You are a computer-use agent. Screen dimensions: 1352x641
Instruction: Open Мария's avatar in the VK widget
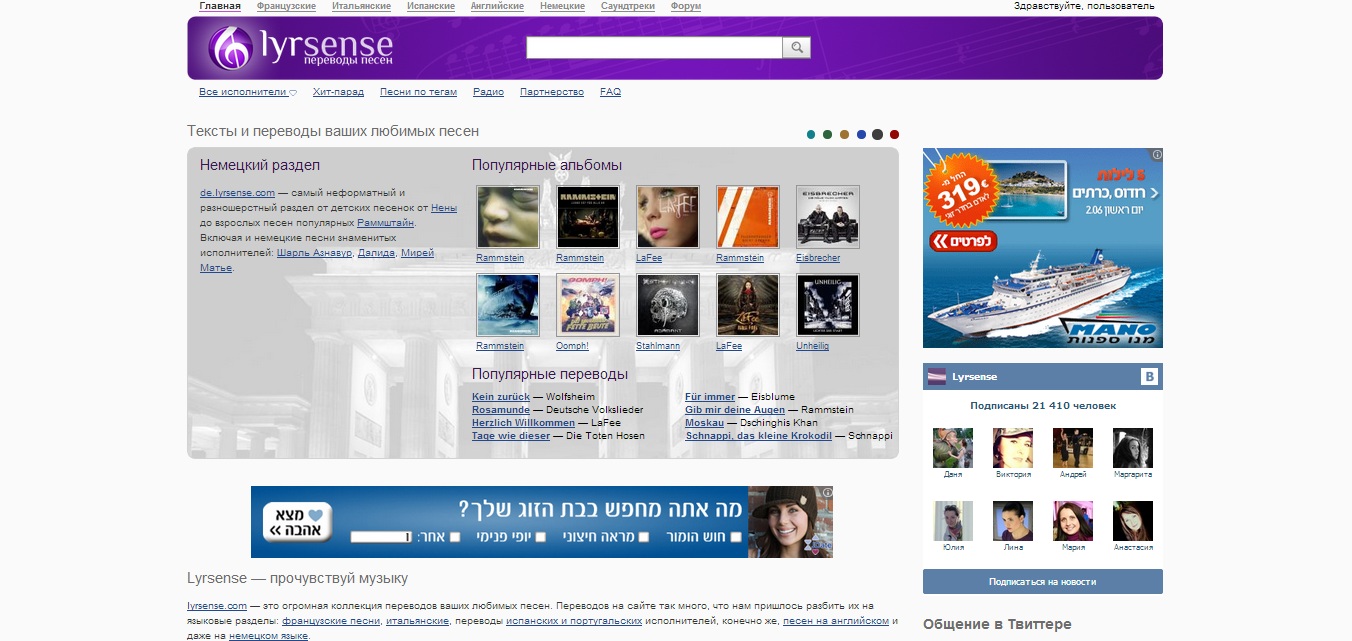tap(1073, 521)
